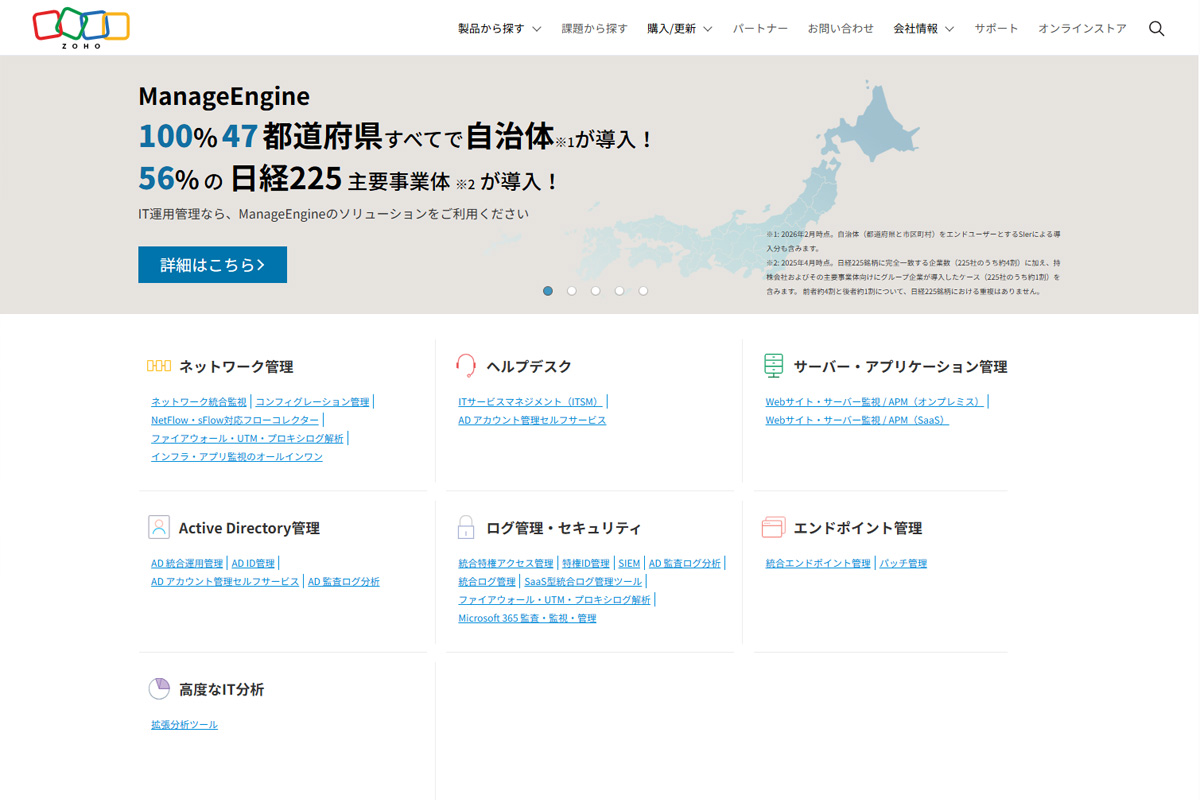
Task: Click the サーバー・アプリケーション管理 heading
Action: (x=900, y=367)
